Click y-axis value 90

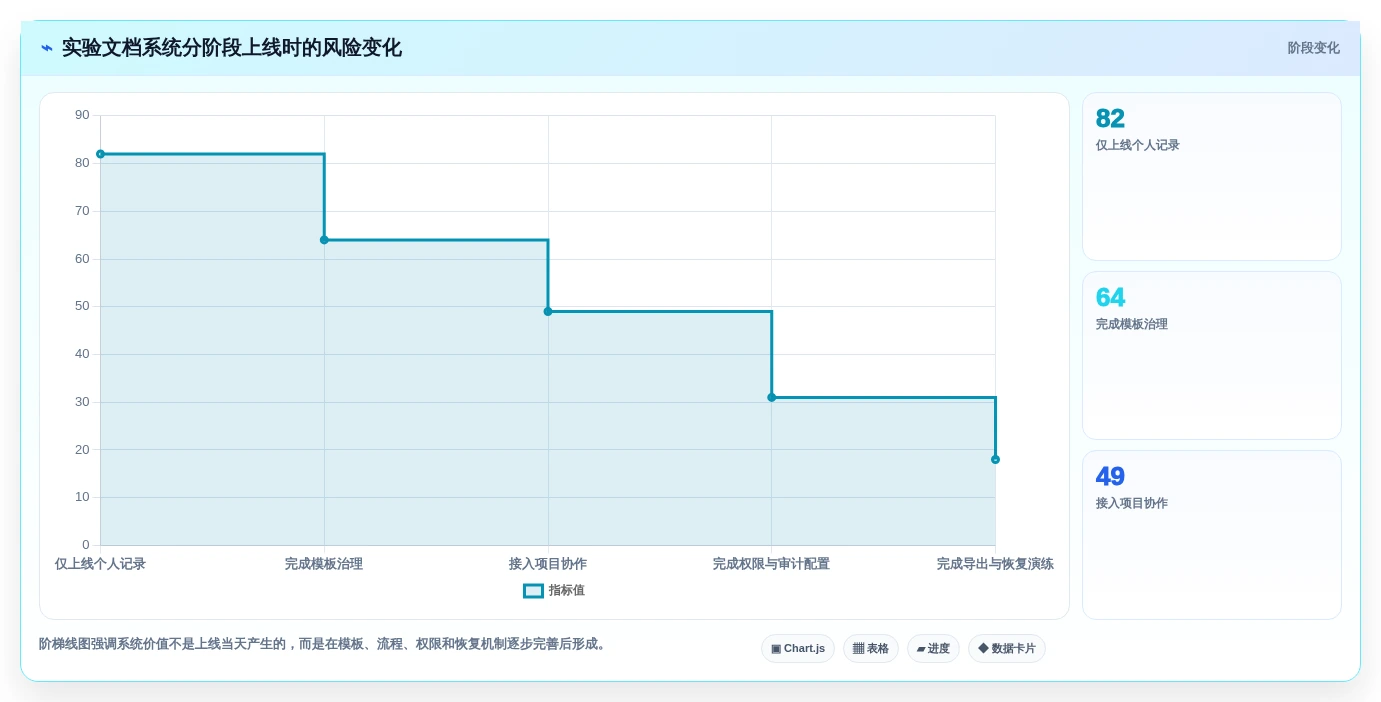click(x=82, y=115)
